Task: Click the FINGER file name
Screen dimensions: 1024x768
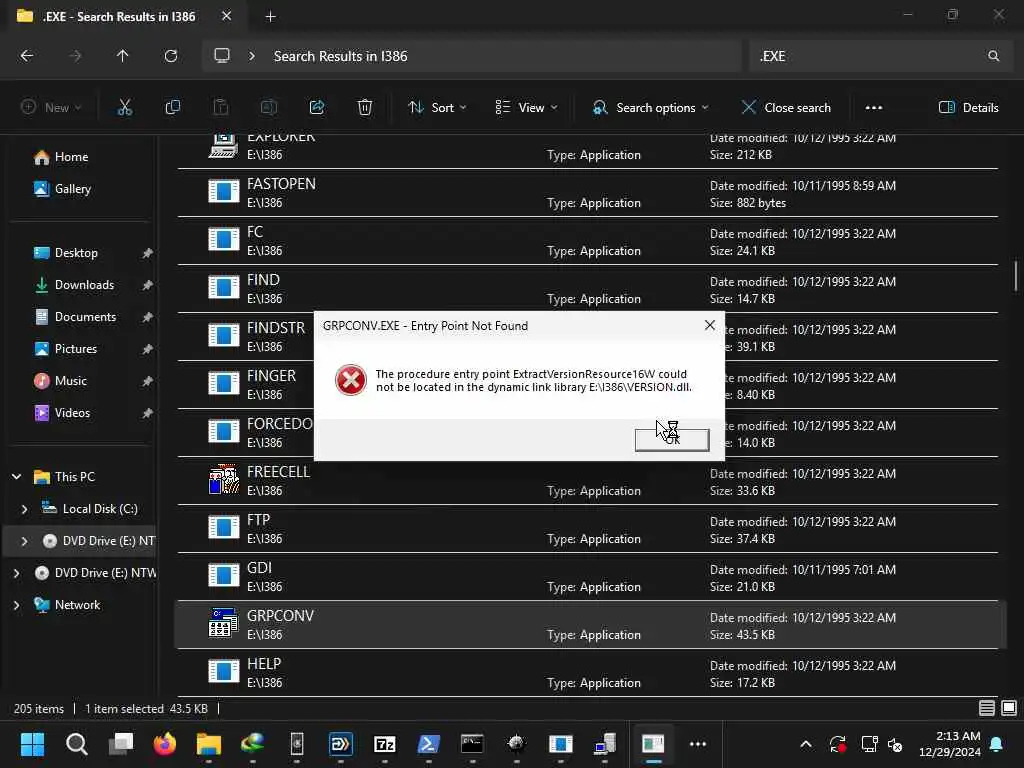Action: tap(271, 376)
